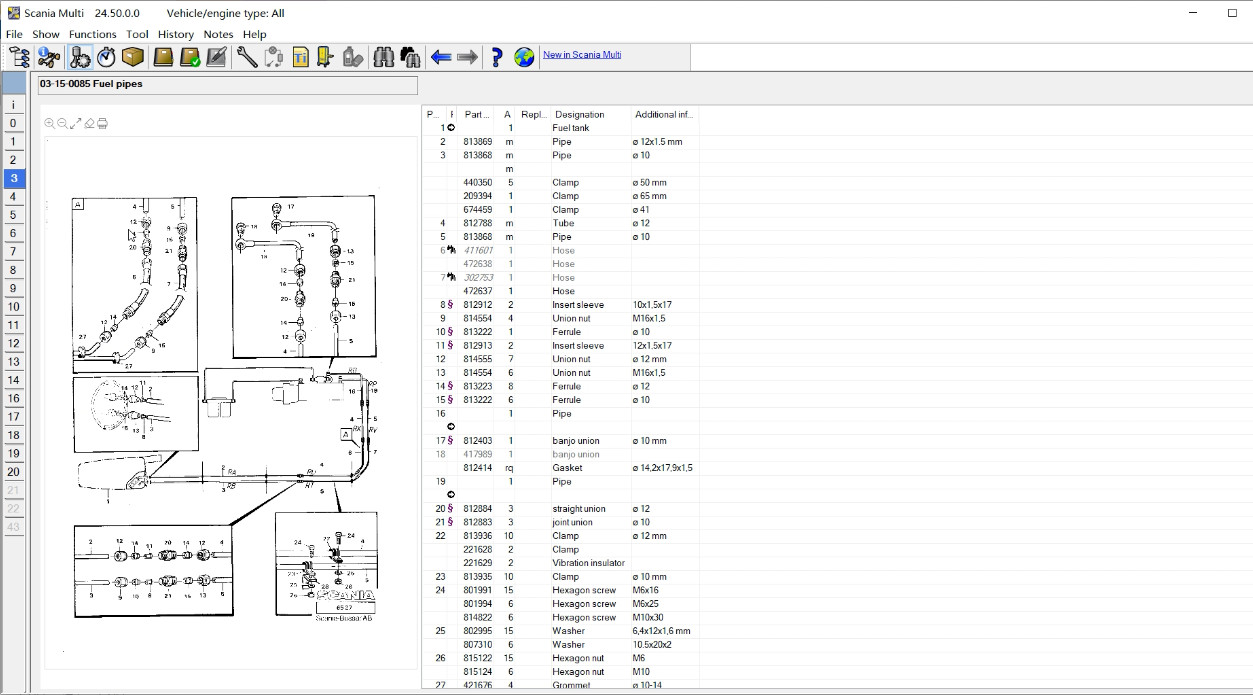
Task: Open the yellow Ti document icon
Action: 300,57
